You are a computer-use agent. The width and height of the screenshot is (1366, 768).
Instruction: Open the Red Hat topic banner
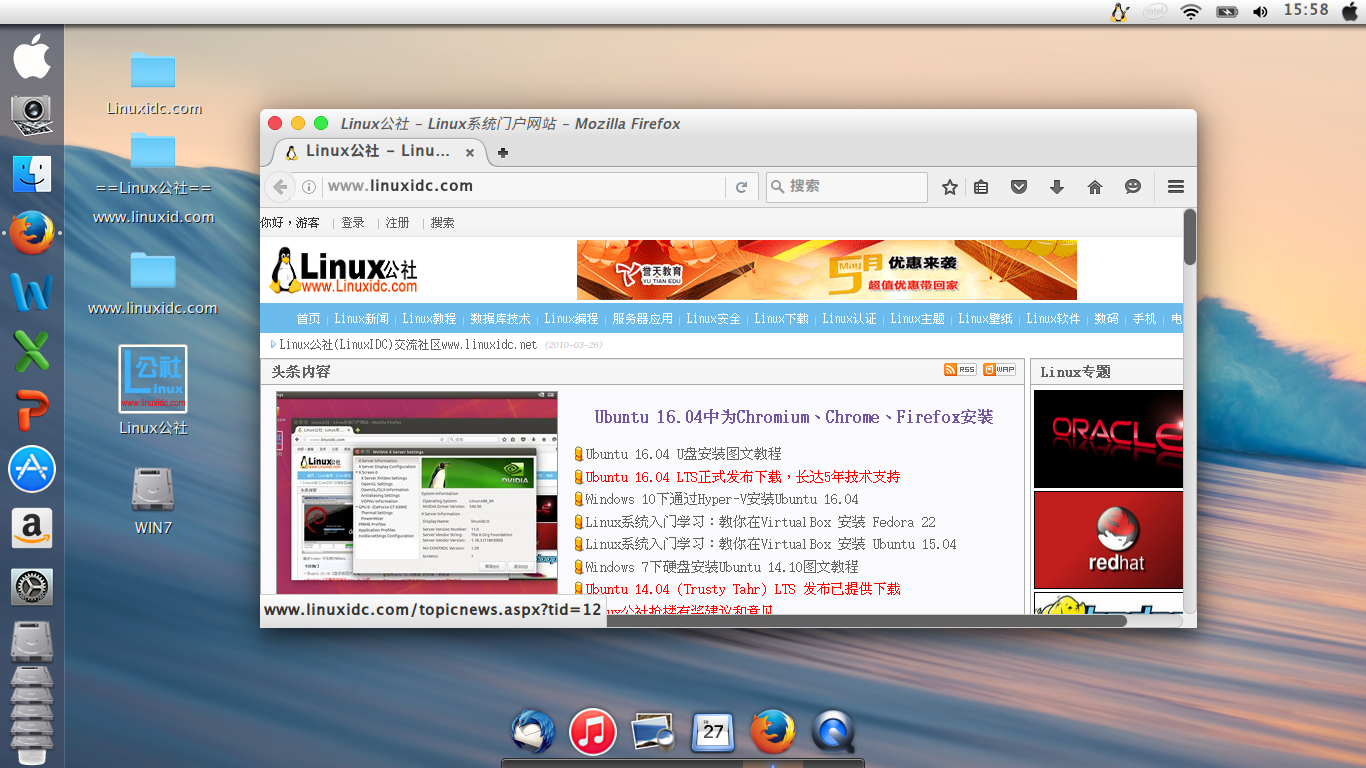(1108, 540)
